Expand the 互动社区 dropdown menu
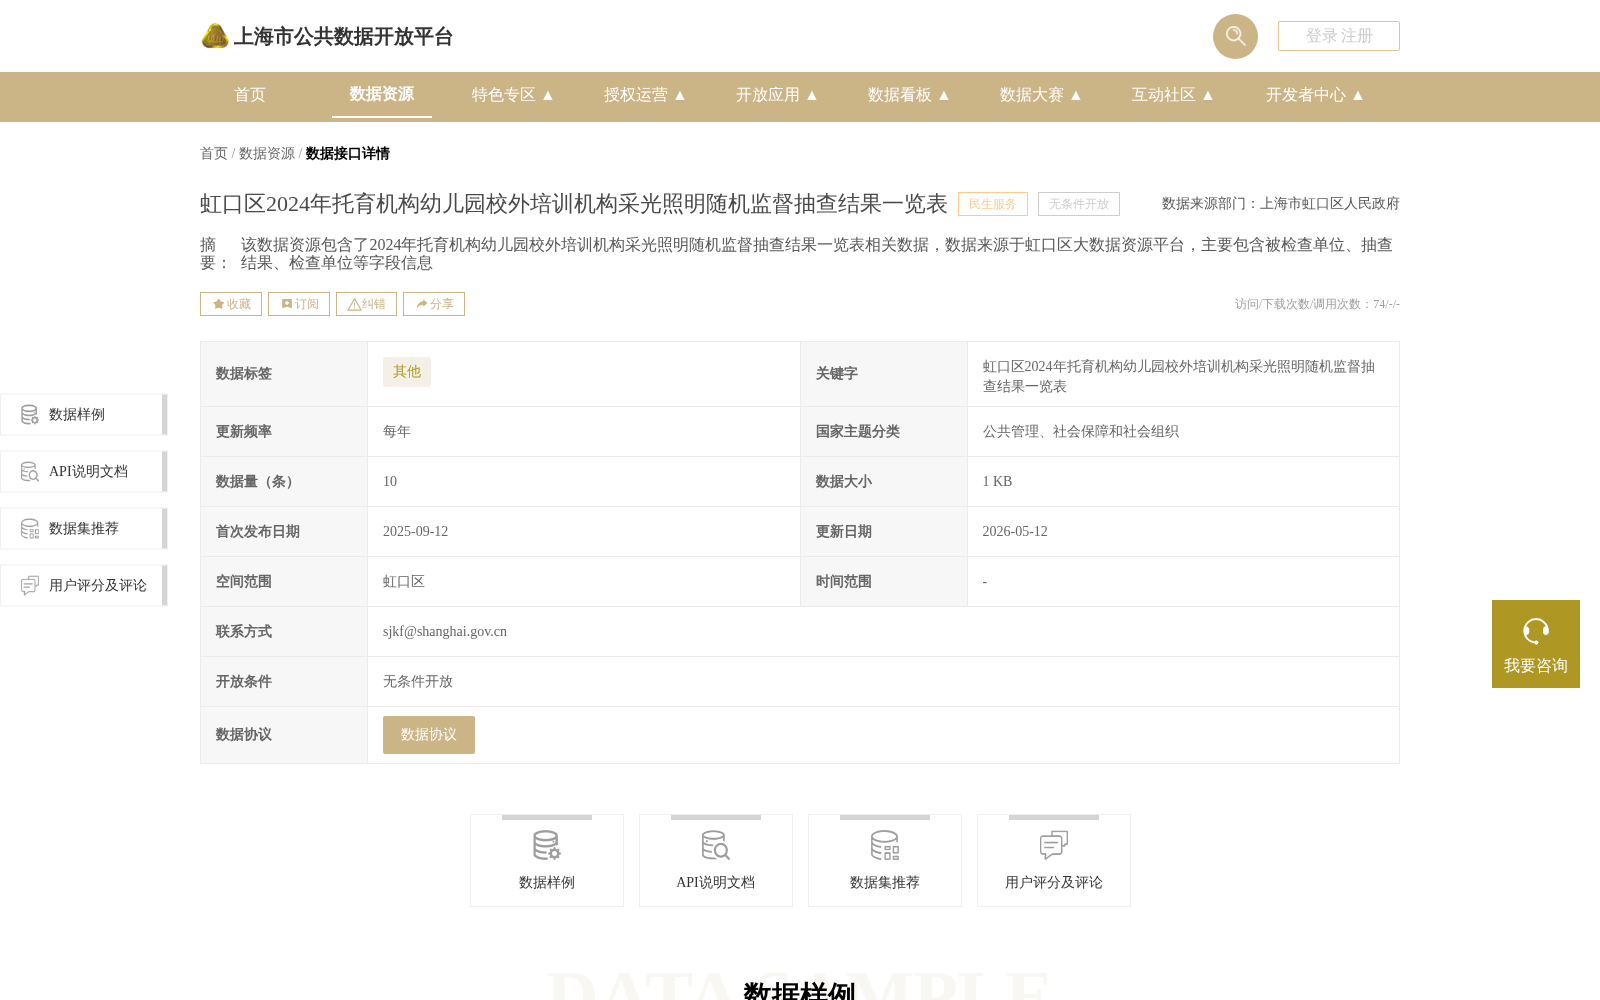 pos(1173,95)
